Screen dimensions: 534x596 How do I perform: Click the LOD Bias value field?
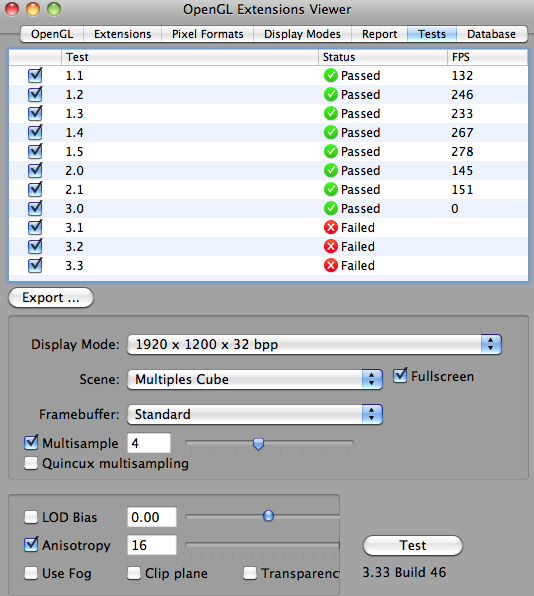click(x=152, y=517)
